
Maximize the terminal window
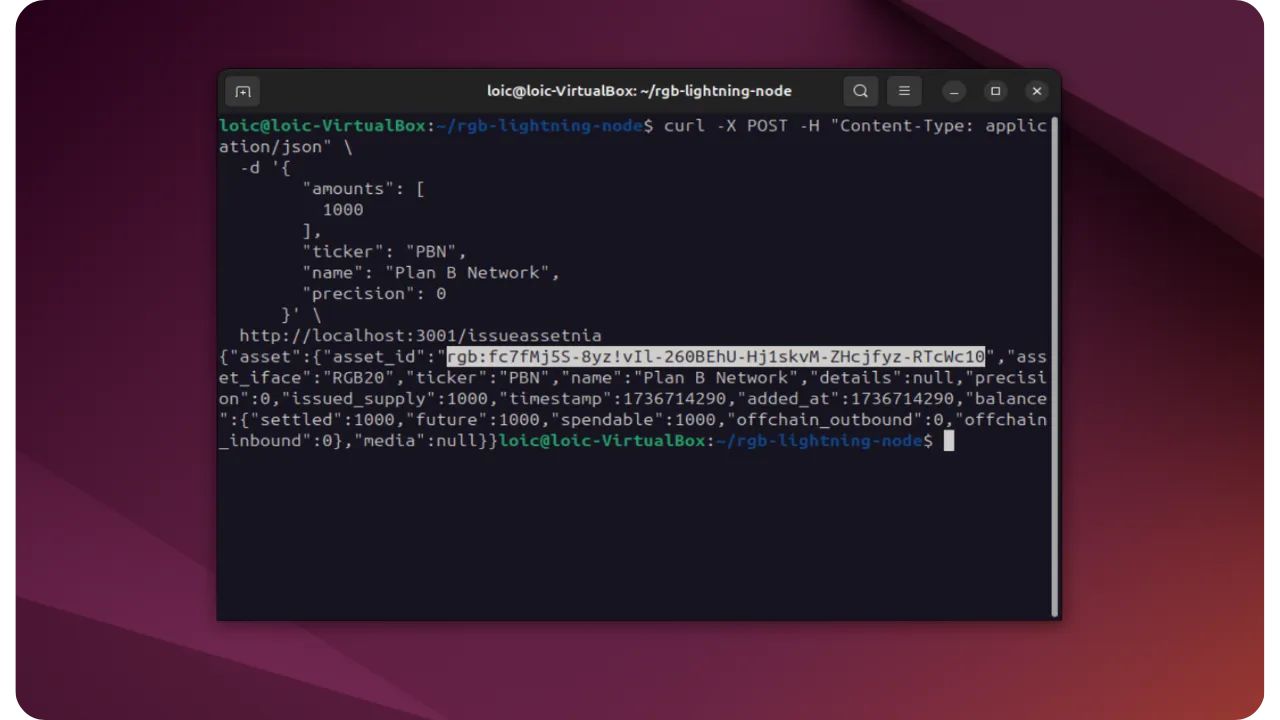[995, 91]
